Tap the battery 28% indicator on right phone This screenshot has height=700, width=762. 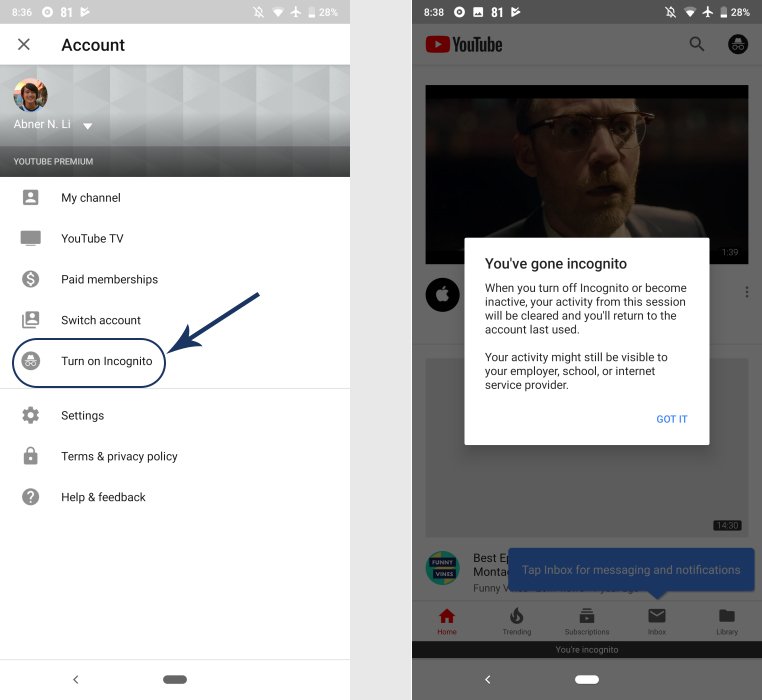click(x=735, y=12)
